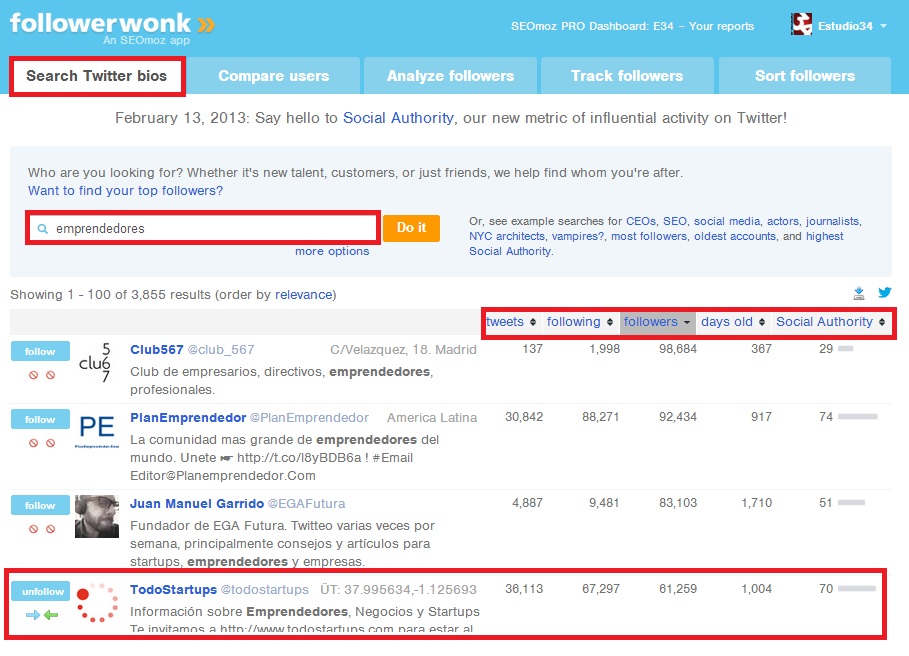Screen dimensions: 909x656
Task: Sort results by Social Authority column
Action: click(831, 322)
